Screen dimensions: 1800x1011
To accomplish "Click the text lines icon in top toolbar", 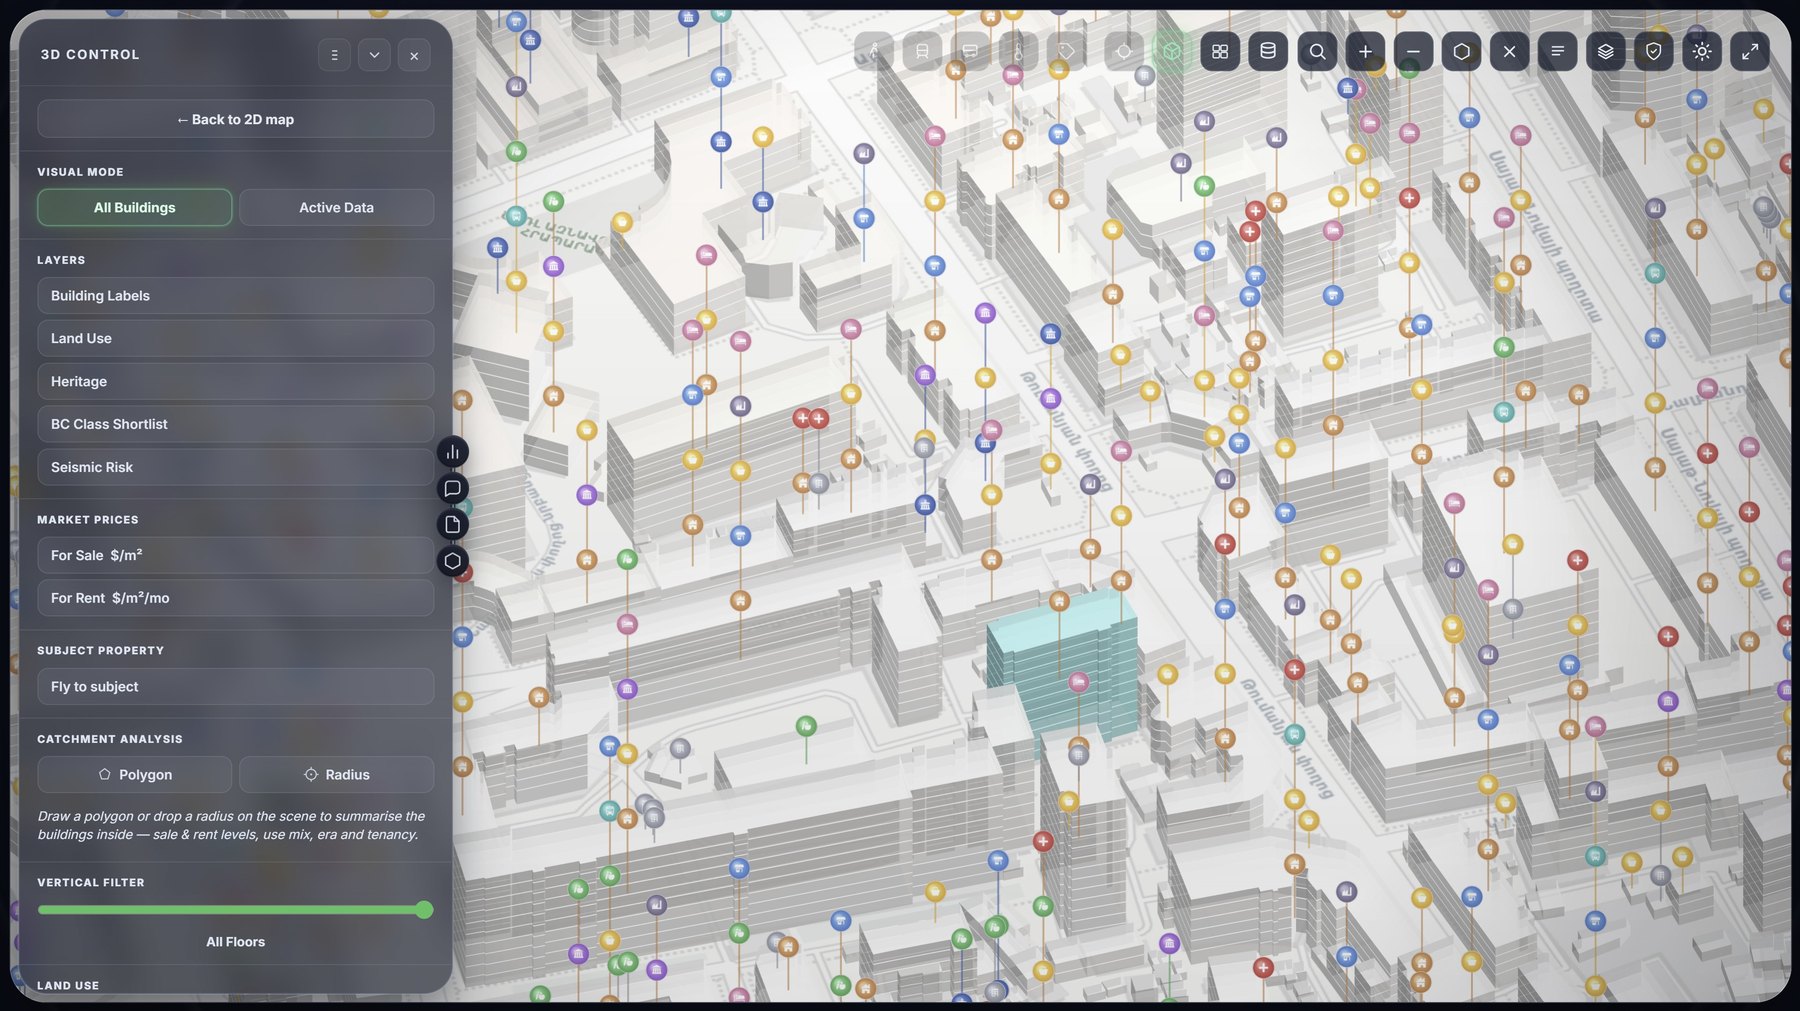I will click(1558, 51).
